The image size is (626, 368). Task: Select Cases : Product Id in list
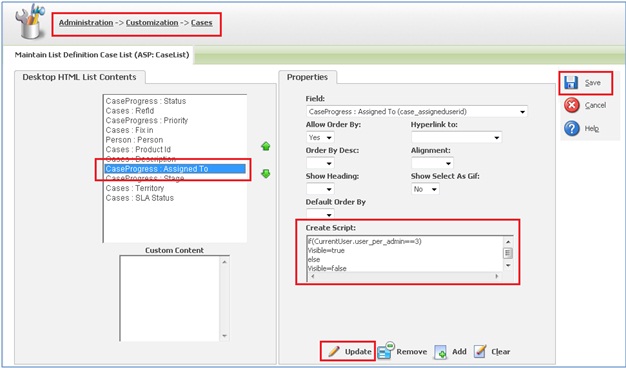pos(138,149)
